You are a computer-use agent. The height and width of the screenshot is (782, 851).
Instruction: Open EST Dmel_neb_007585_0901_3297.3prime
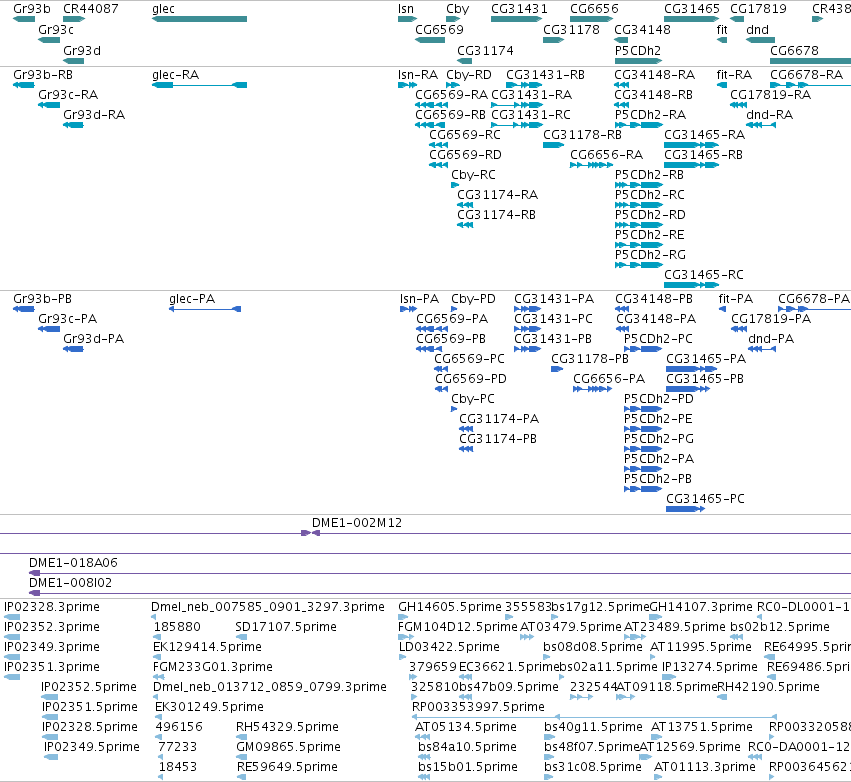click(268, 607)
